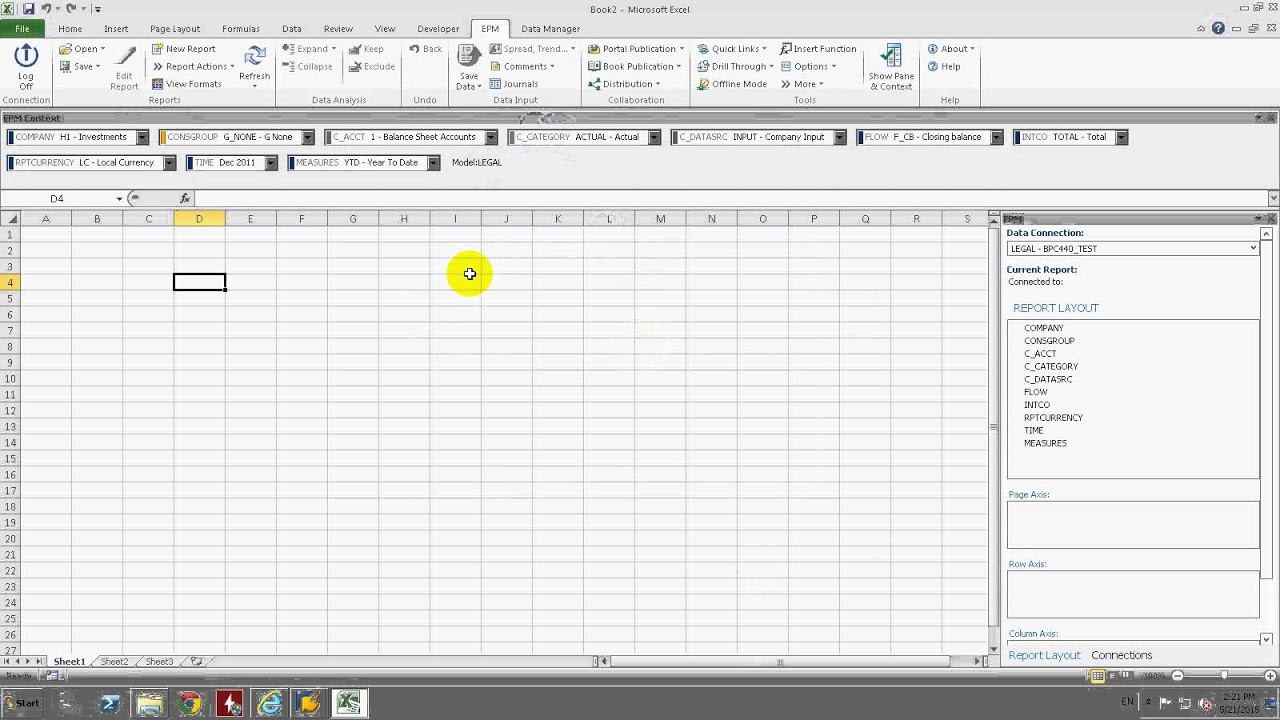The height and width of the screenshot is (720, 1280).
Task: Click the Excel icon in taskbar
Action: [348, 703]
